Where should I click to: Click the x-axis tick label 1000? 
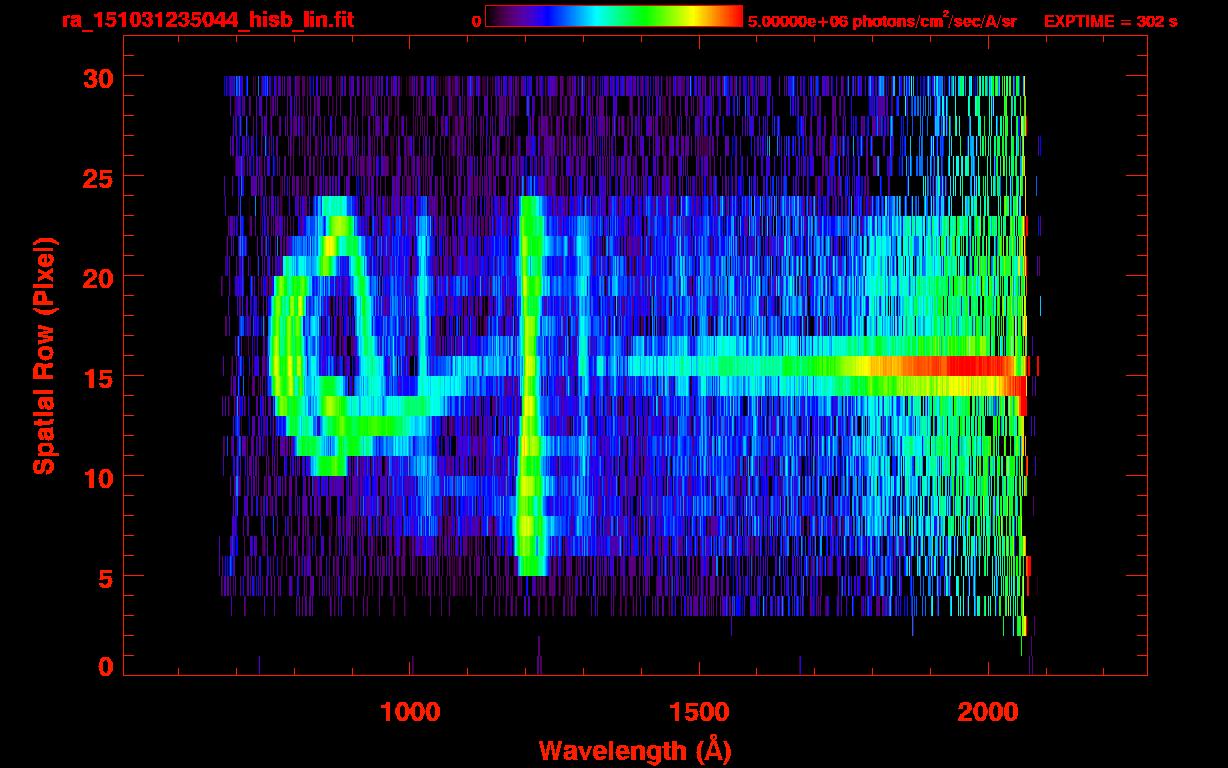[410, 712]
